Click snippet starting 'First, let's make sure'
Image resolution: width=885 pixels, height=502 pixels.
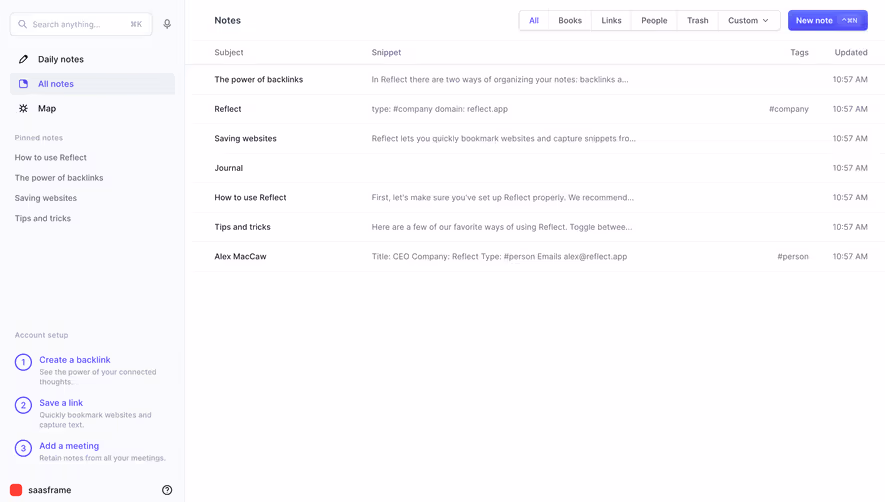pyautogui.click(x=502, y=198)
